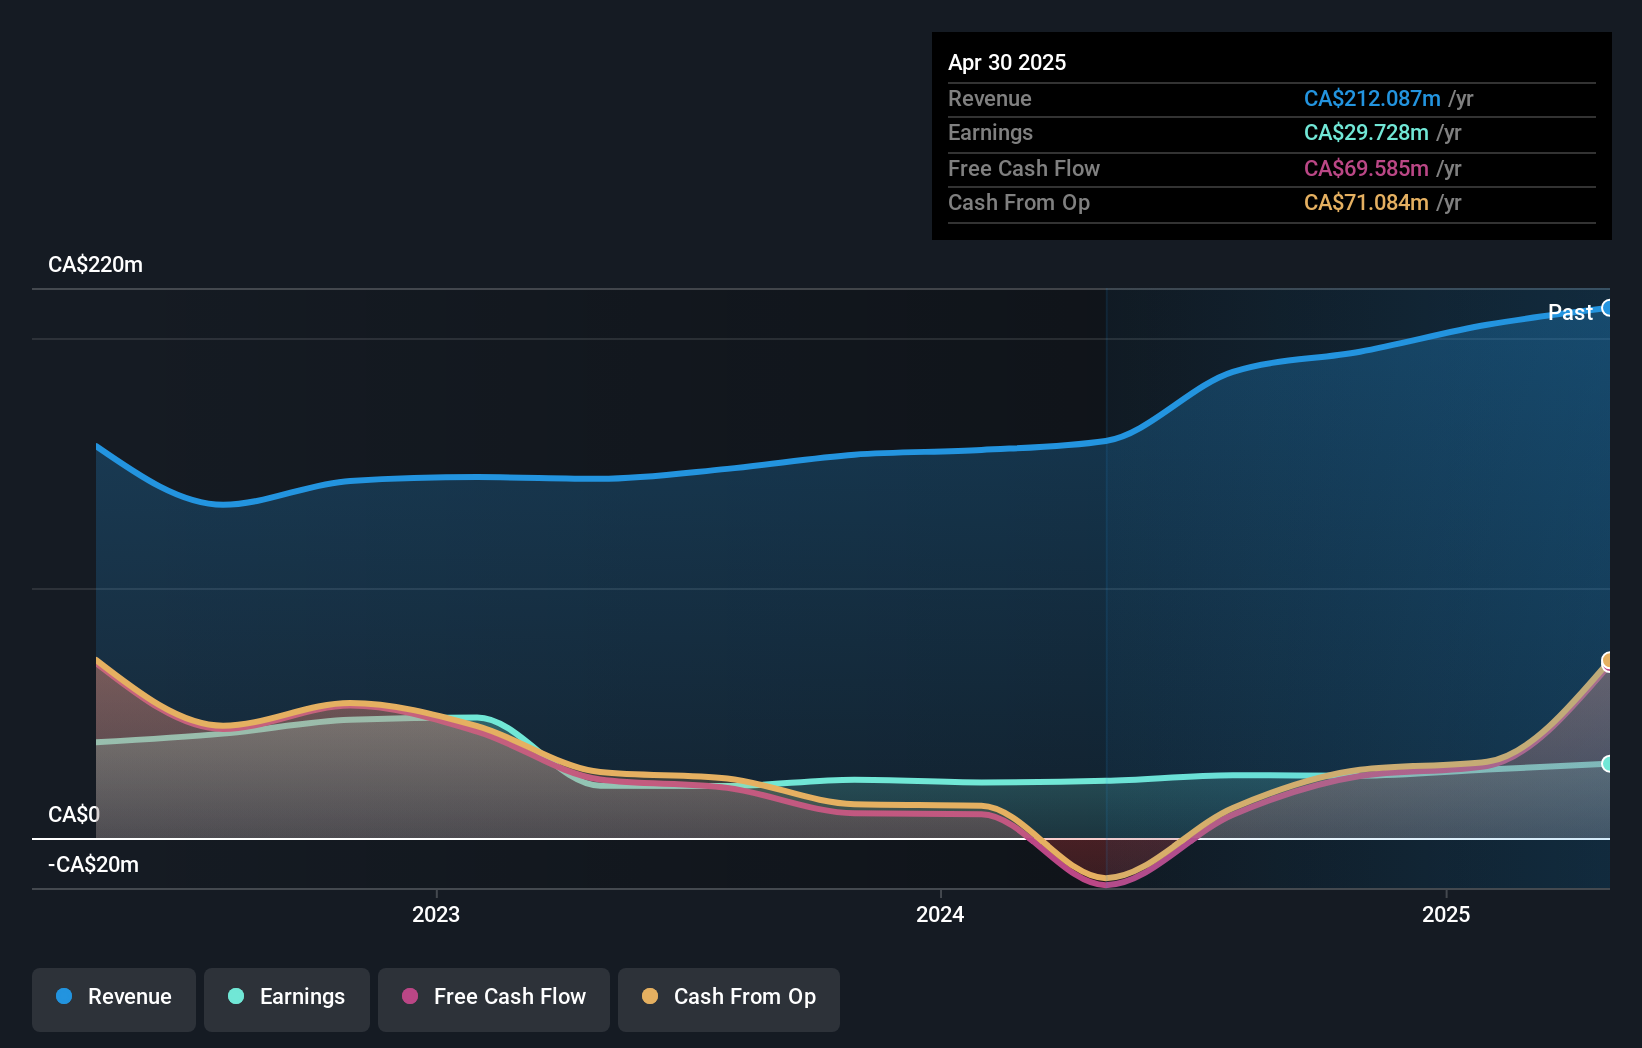The width and height of the screenshot is (1642, 1048).
Task: Toggle the Revenue series legend button
Action: (x=114, y=999)
